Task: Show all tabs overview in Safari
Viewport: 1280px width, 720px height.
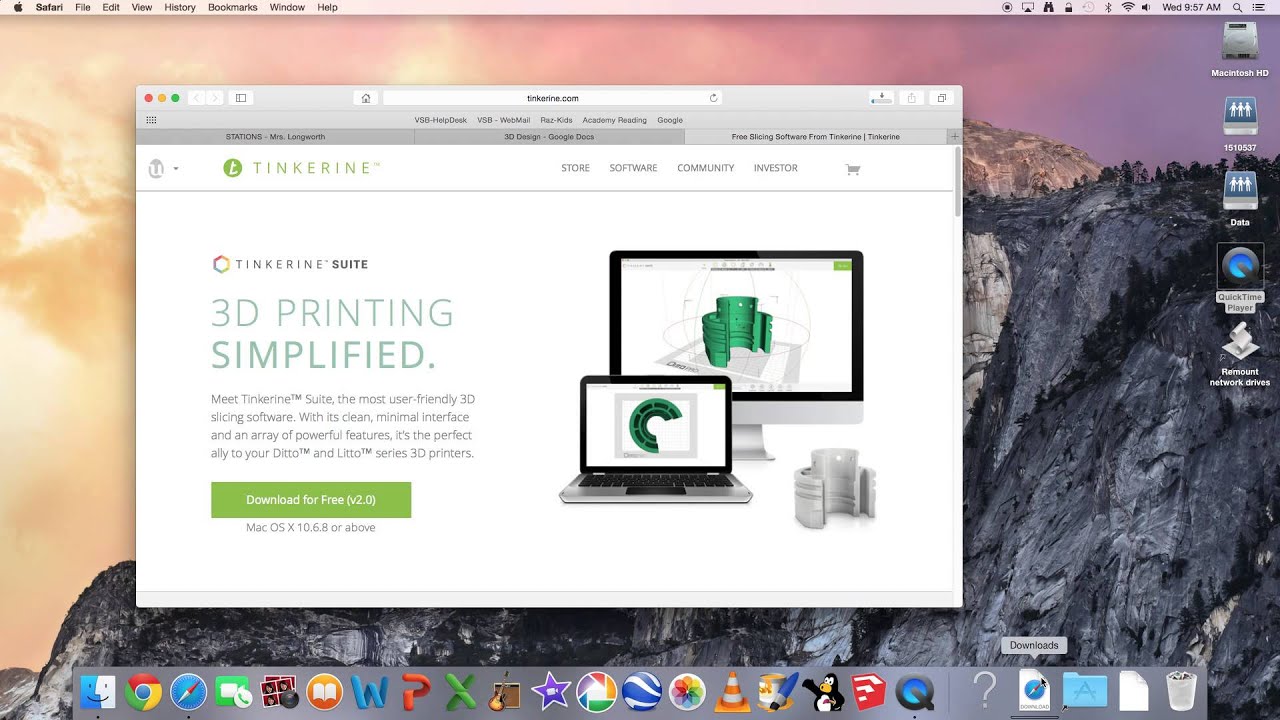Action: pos(941,98)
